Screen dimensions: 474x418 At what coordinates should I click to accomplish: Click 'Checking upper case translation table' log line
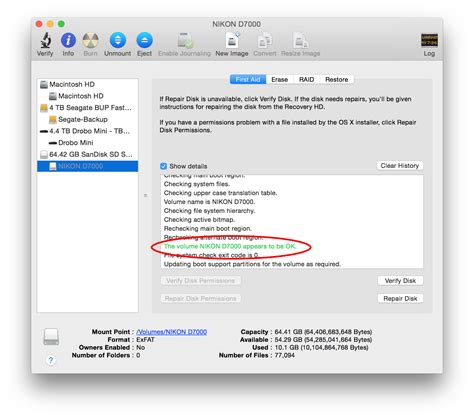click(x=220, y=193)
